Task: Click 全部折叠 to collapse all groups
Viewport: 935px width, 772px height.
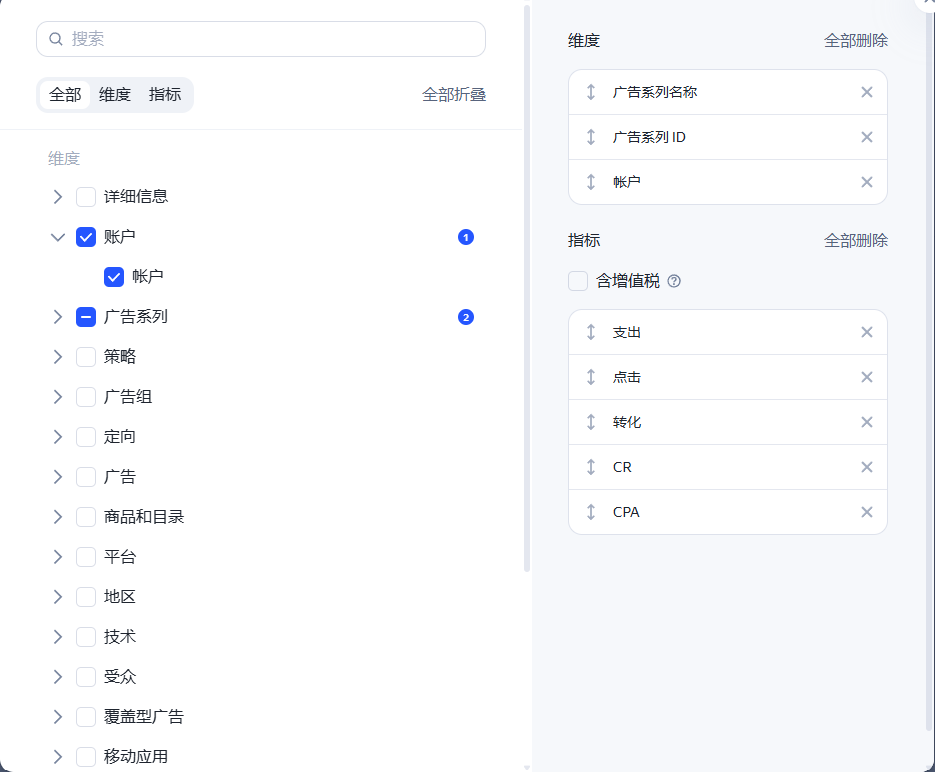Action: pyautogui.click(x=454, y=95)
